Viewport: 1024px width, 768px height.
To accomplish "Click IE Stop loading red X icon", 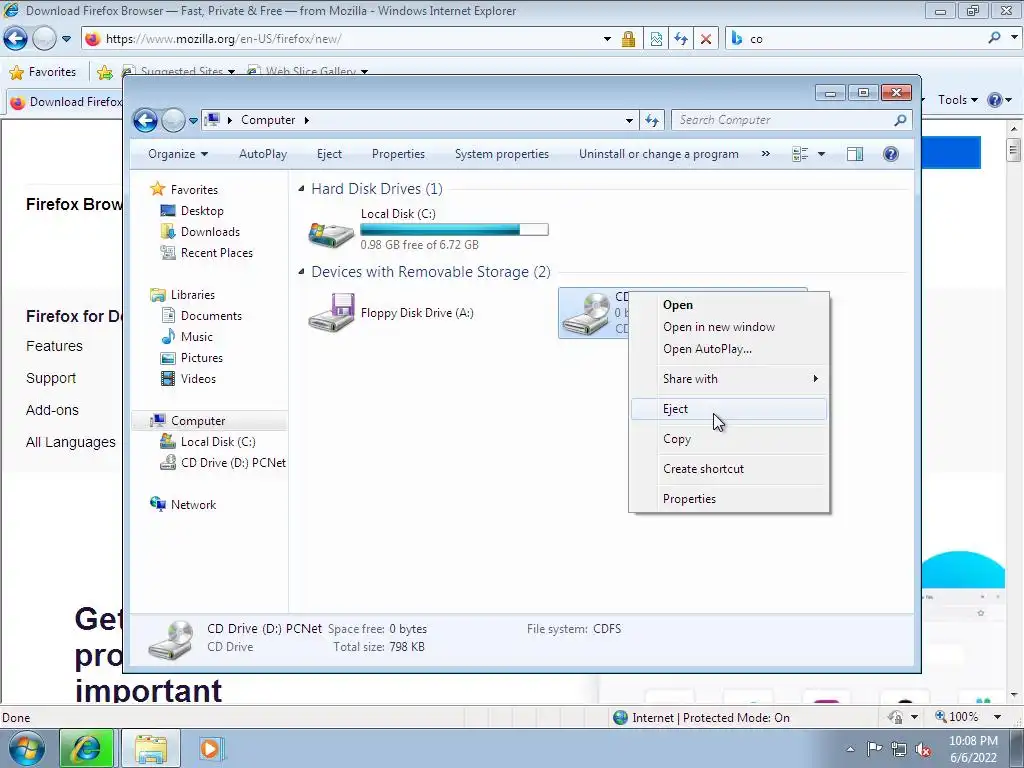I will (706, 39).
